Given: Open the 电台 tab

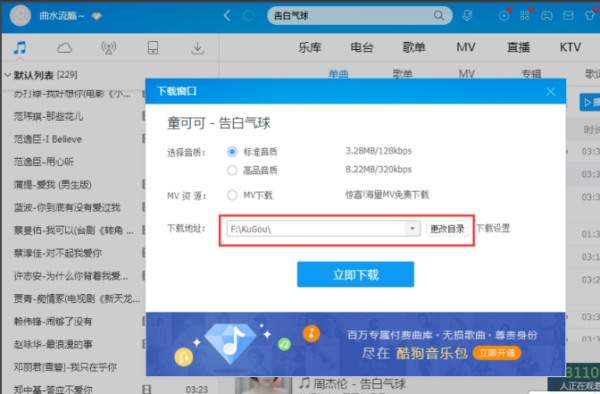Looking at the screenshot, I should click(362, 47).
